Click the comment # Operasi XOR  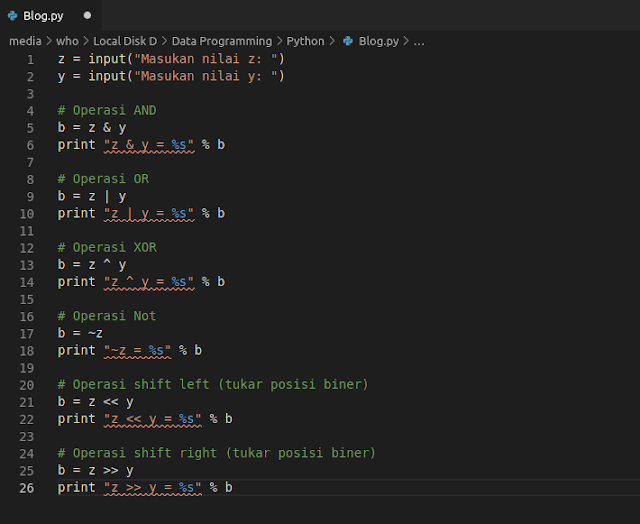click(x=107, y=248)
